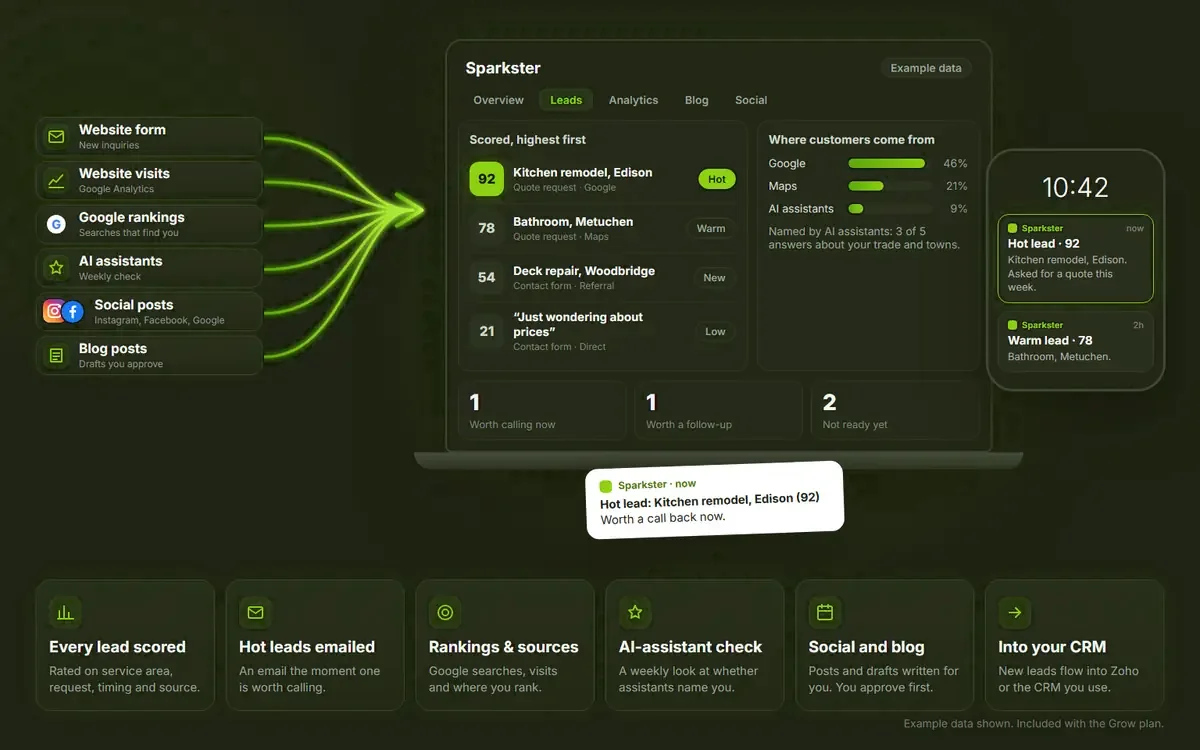Click the chart line icon beside Website visits
Screen dimensions: 1200x750
pos(56,180)
